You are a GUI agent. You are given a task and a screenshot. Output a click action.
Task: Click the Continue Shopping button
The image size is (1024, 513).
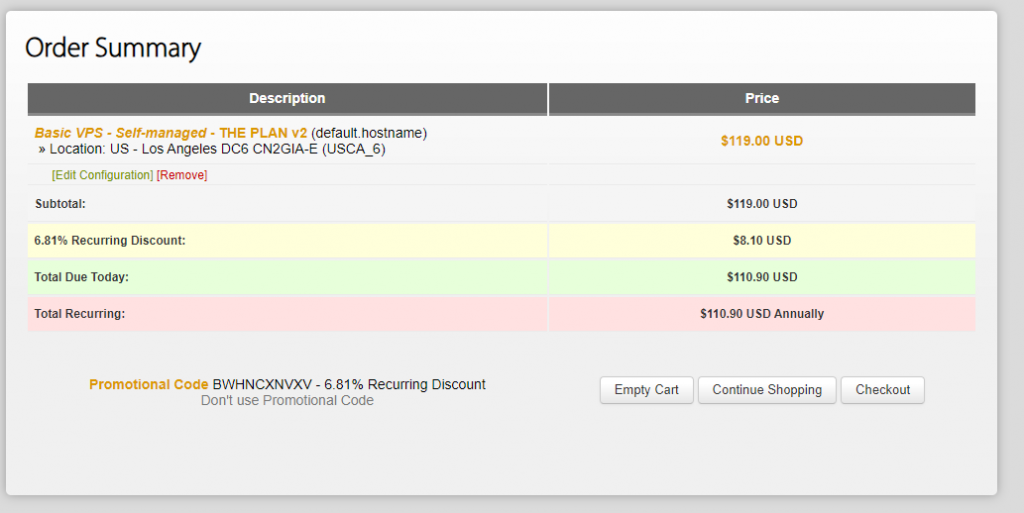click(767, 390)
